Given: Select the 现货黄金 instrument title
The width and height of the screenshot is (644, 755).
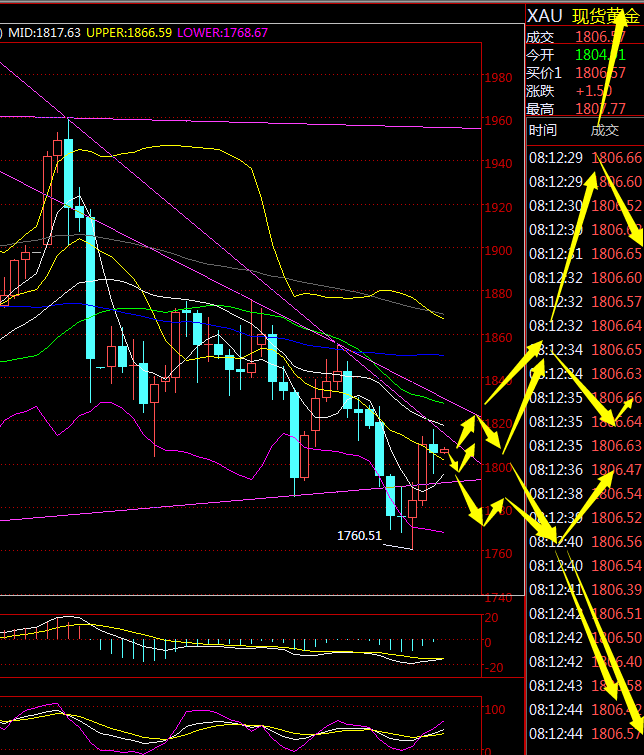Looking at the screenshot, I should pos(605,16).
